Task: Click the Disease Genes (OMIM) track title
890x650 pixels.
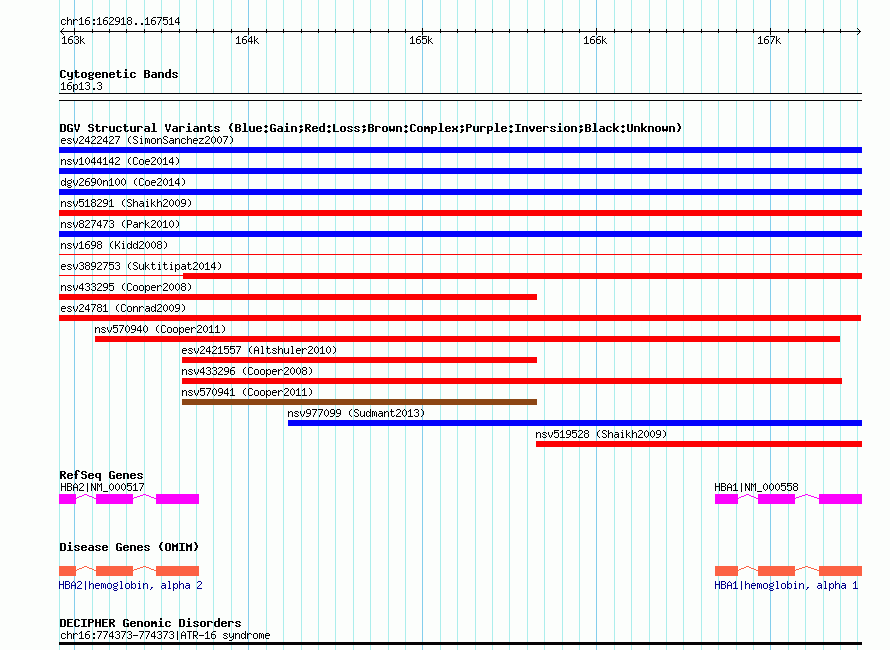Action: coord(129,547)
